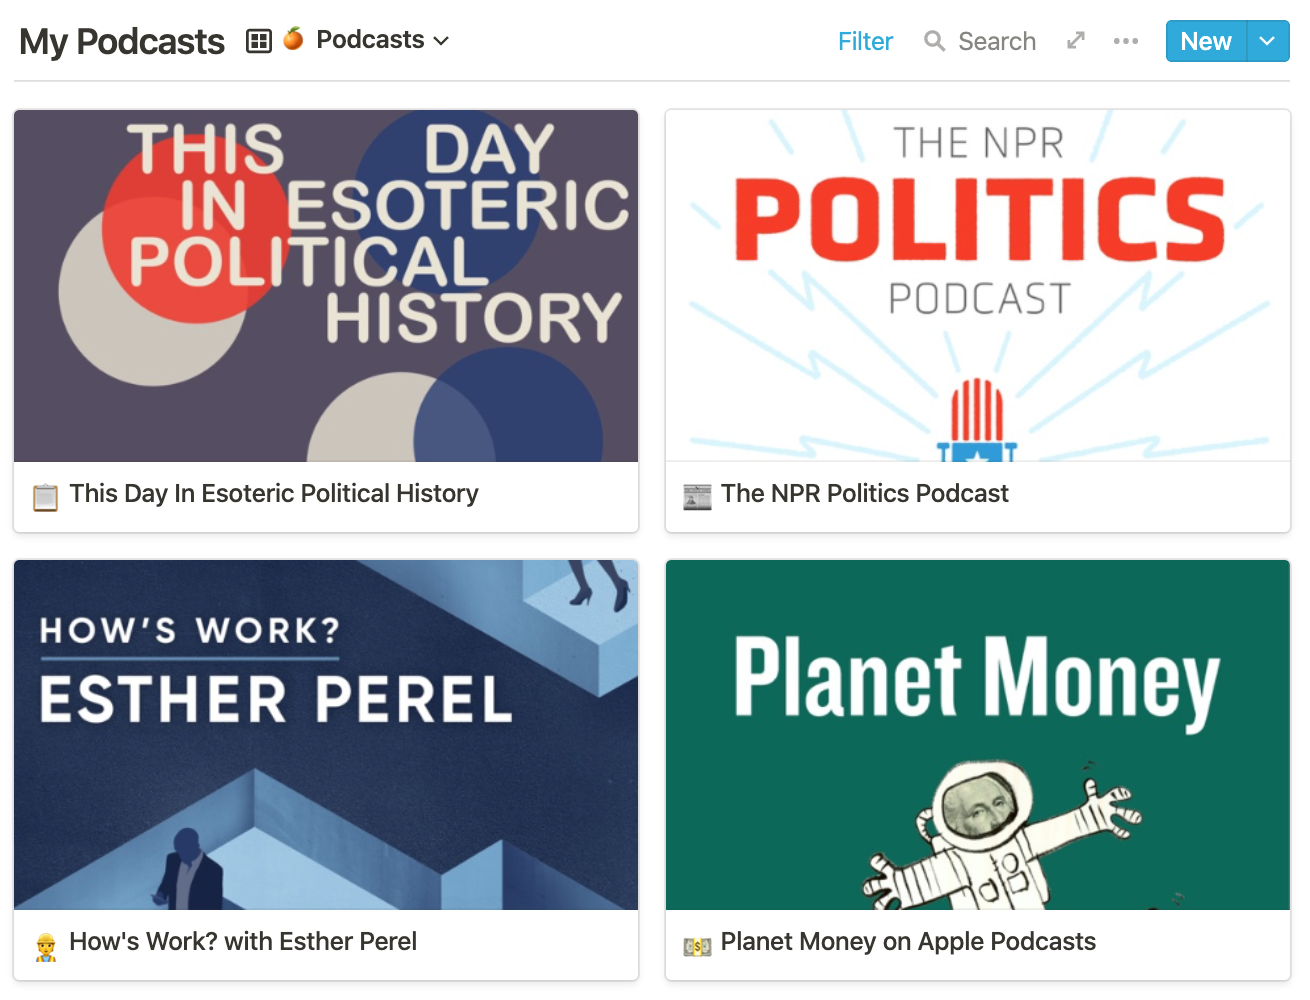Viewport: 1310px width, 1000px height.
Task: Click the peach emoji beside Podcasts
Action: [293, 39]
